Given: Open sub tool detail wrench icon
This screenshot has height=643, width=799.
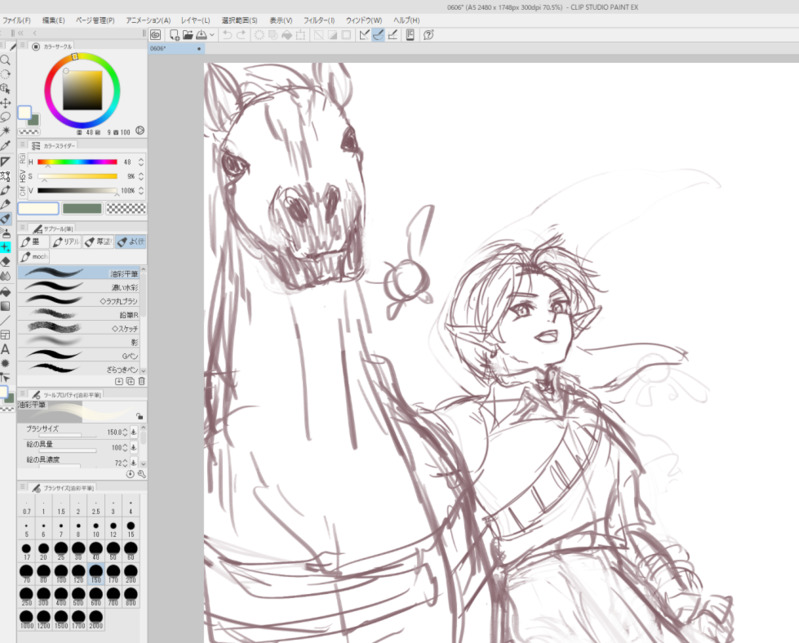Looking at the screenshot, I should 142,474.
